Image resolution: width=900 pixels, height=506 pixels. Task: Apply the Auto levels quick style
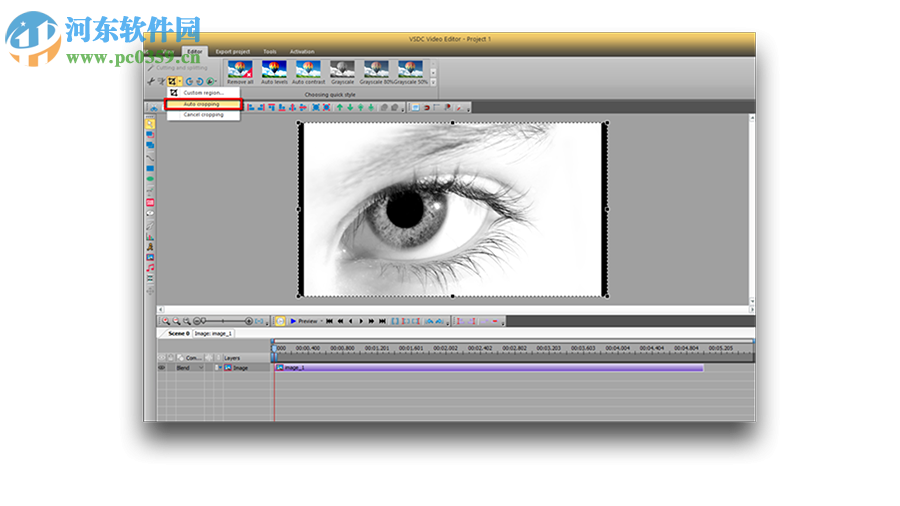(x=274, y=73)
